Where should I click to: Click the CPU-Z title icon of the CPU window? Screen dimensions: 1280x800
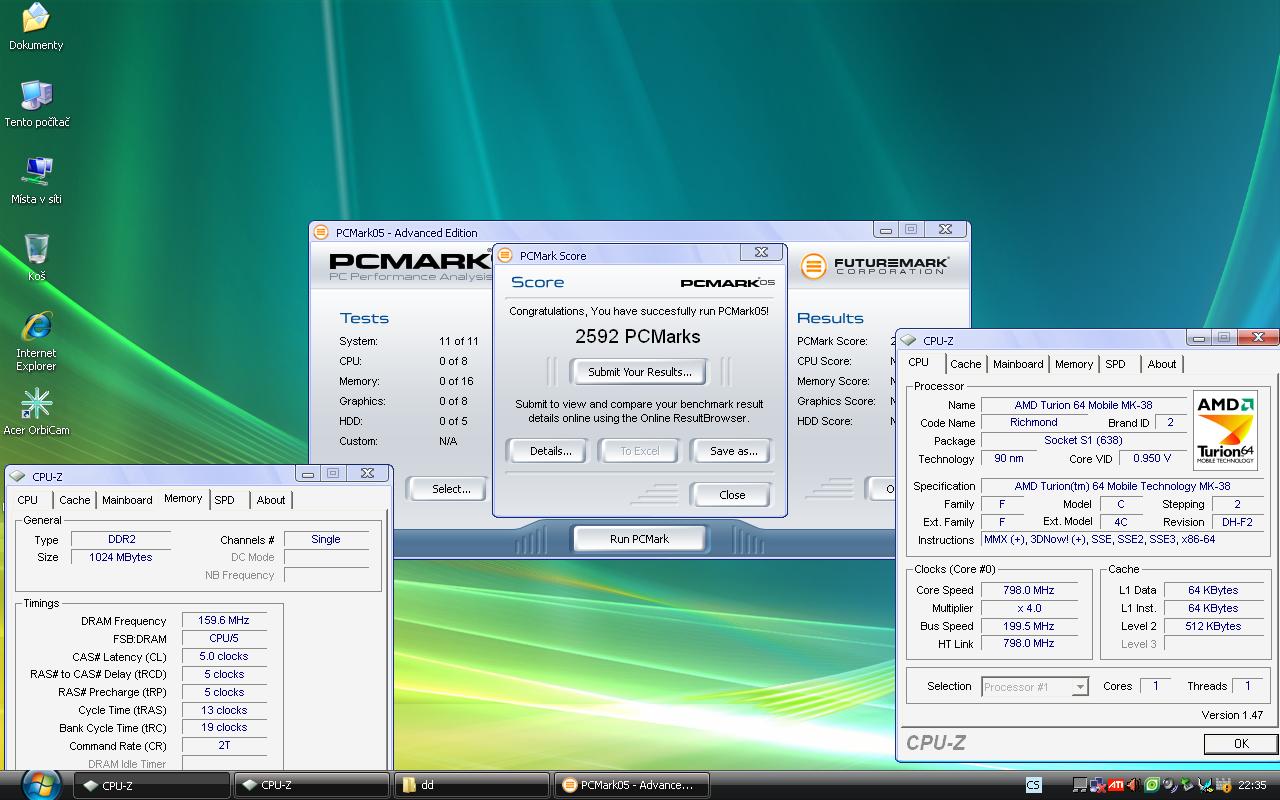point(908,340)
